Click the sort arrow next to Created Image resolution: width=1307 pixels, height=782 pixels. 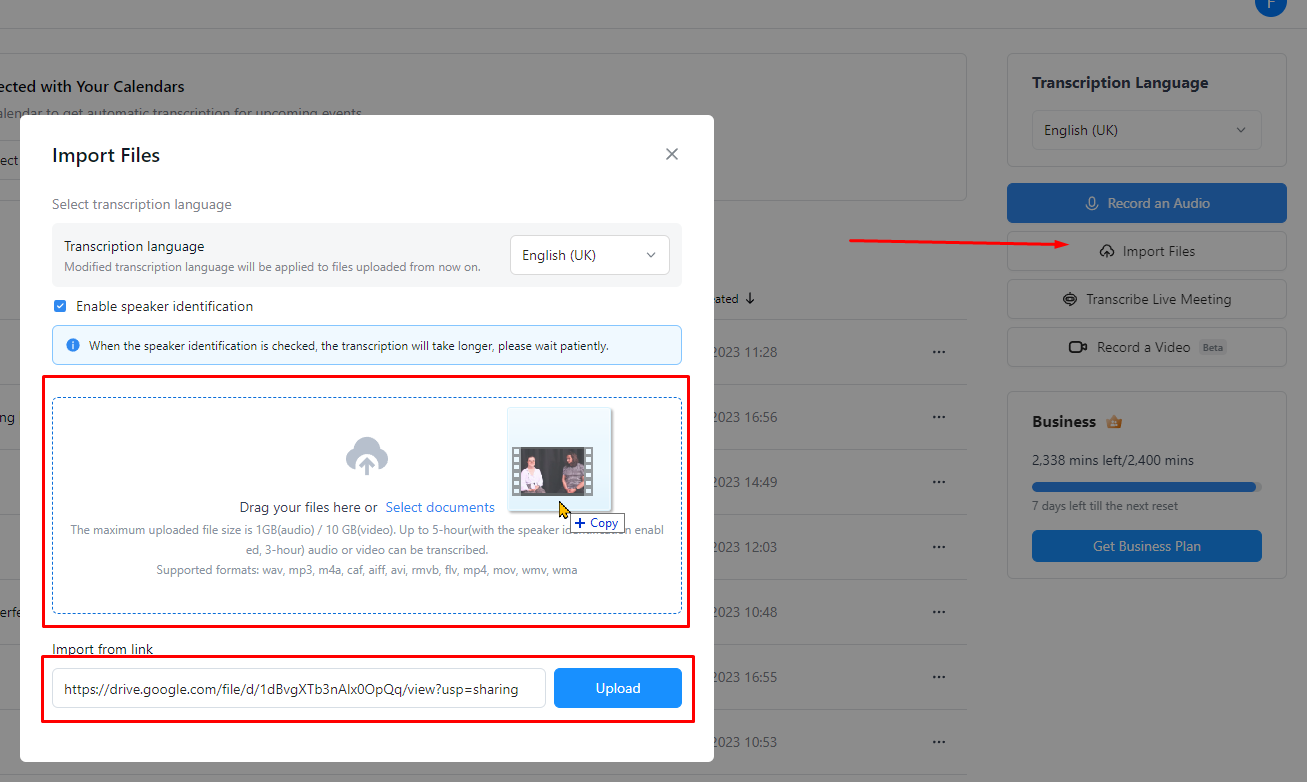pos(750,299)
